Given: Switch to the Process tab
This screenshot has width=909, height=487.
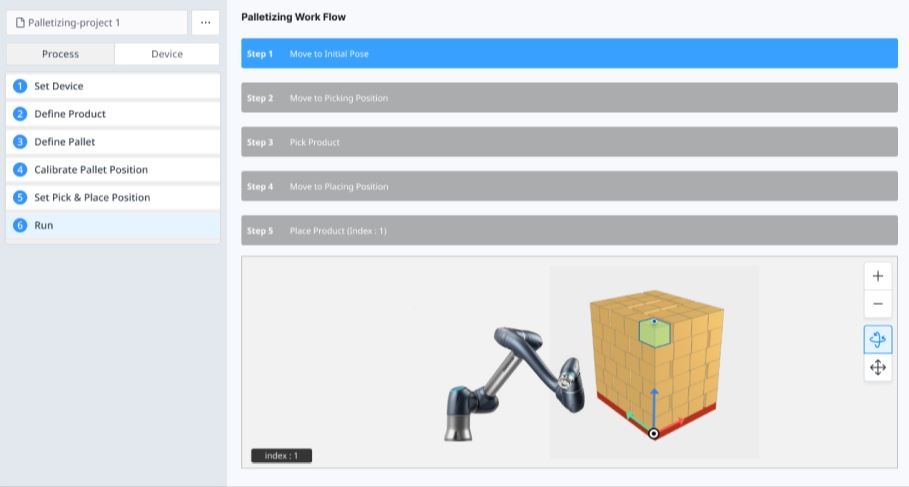Looking at the screenshot, I should pyautogui.click(x=60, y=54).
